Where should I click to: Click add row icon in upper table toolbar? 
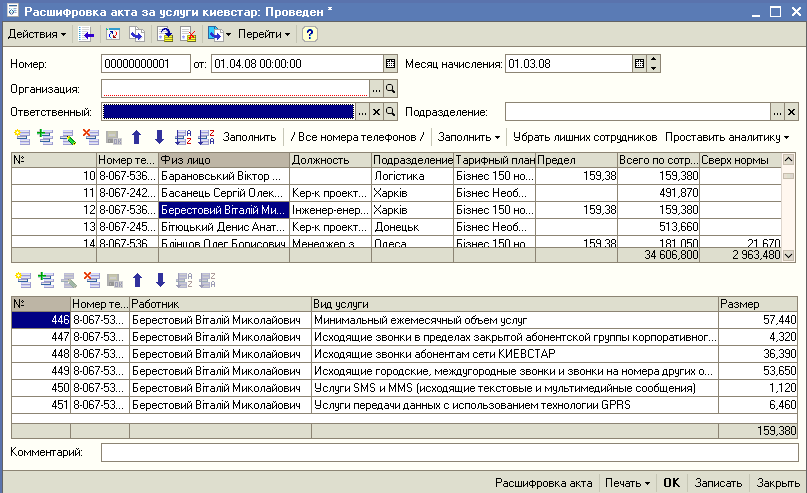pyautogui.click(x=23, y=136)
